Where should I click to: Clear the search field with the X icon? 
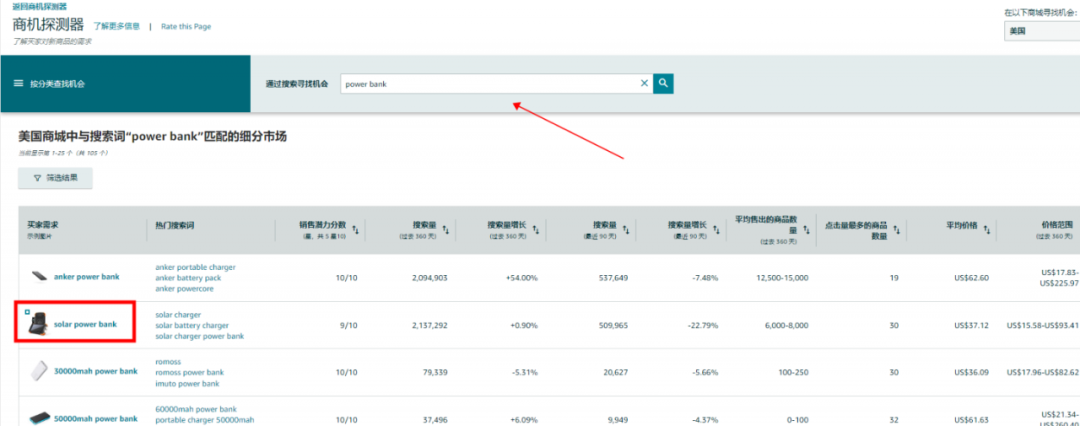(645, 83)
